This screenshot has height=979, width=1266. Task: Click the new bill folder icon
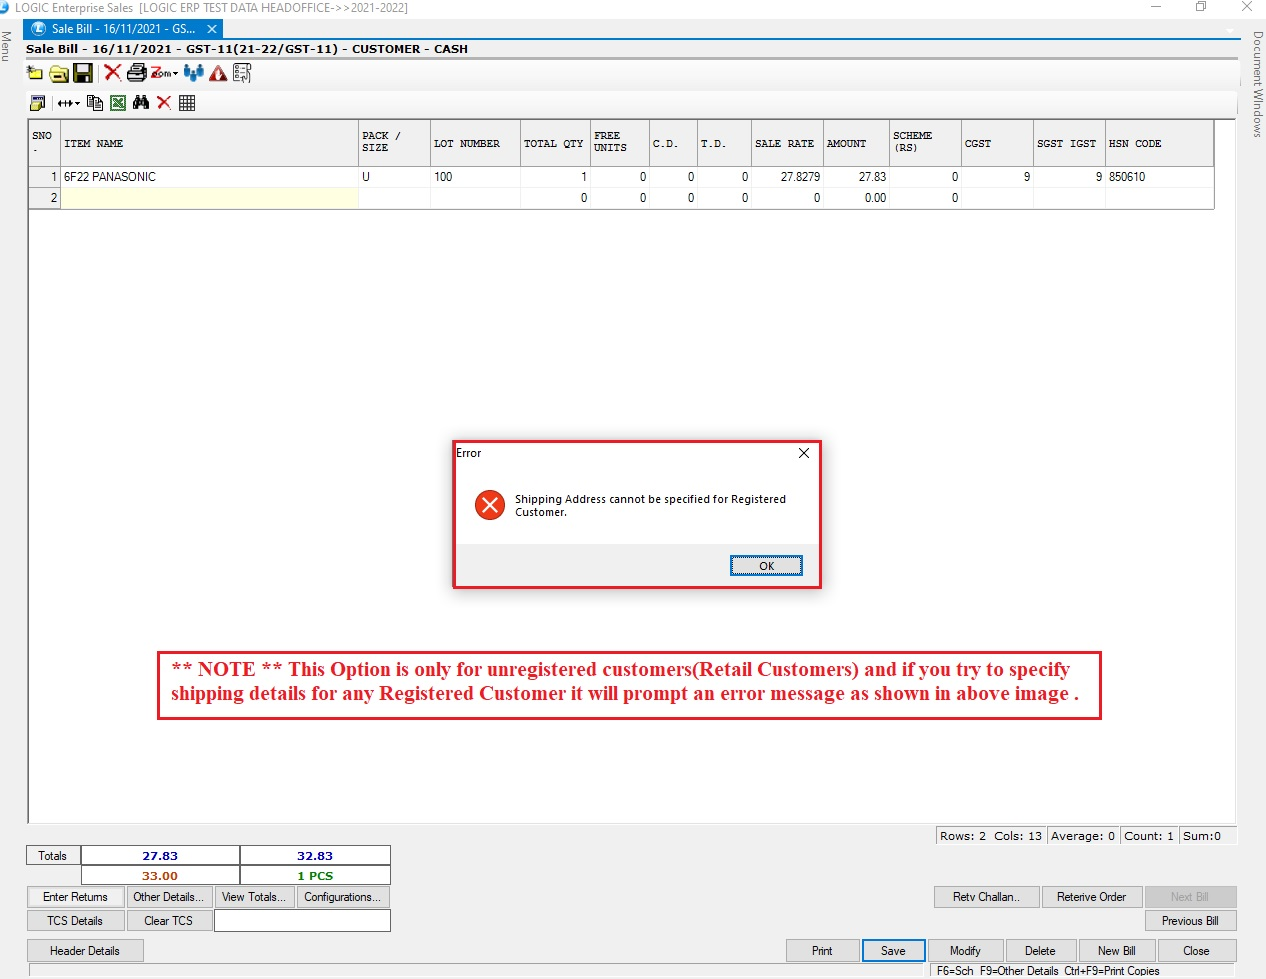tap(35, 73)
